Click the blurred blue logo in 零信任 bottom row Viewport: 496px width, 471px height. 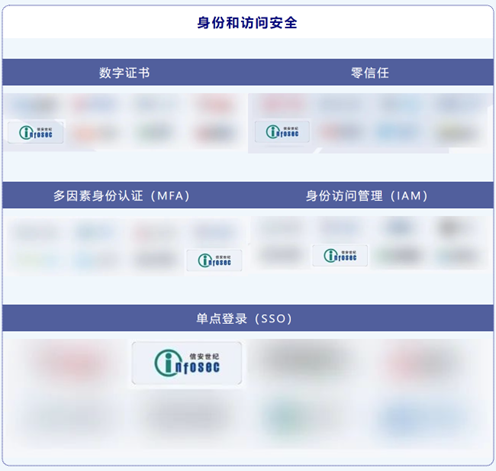(397, 133)
